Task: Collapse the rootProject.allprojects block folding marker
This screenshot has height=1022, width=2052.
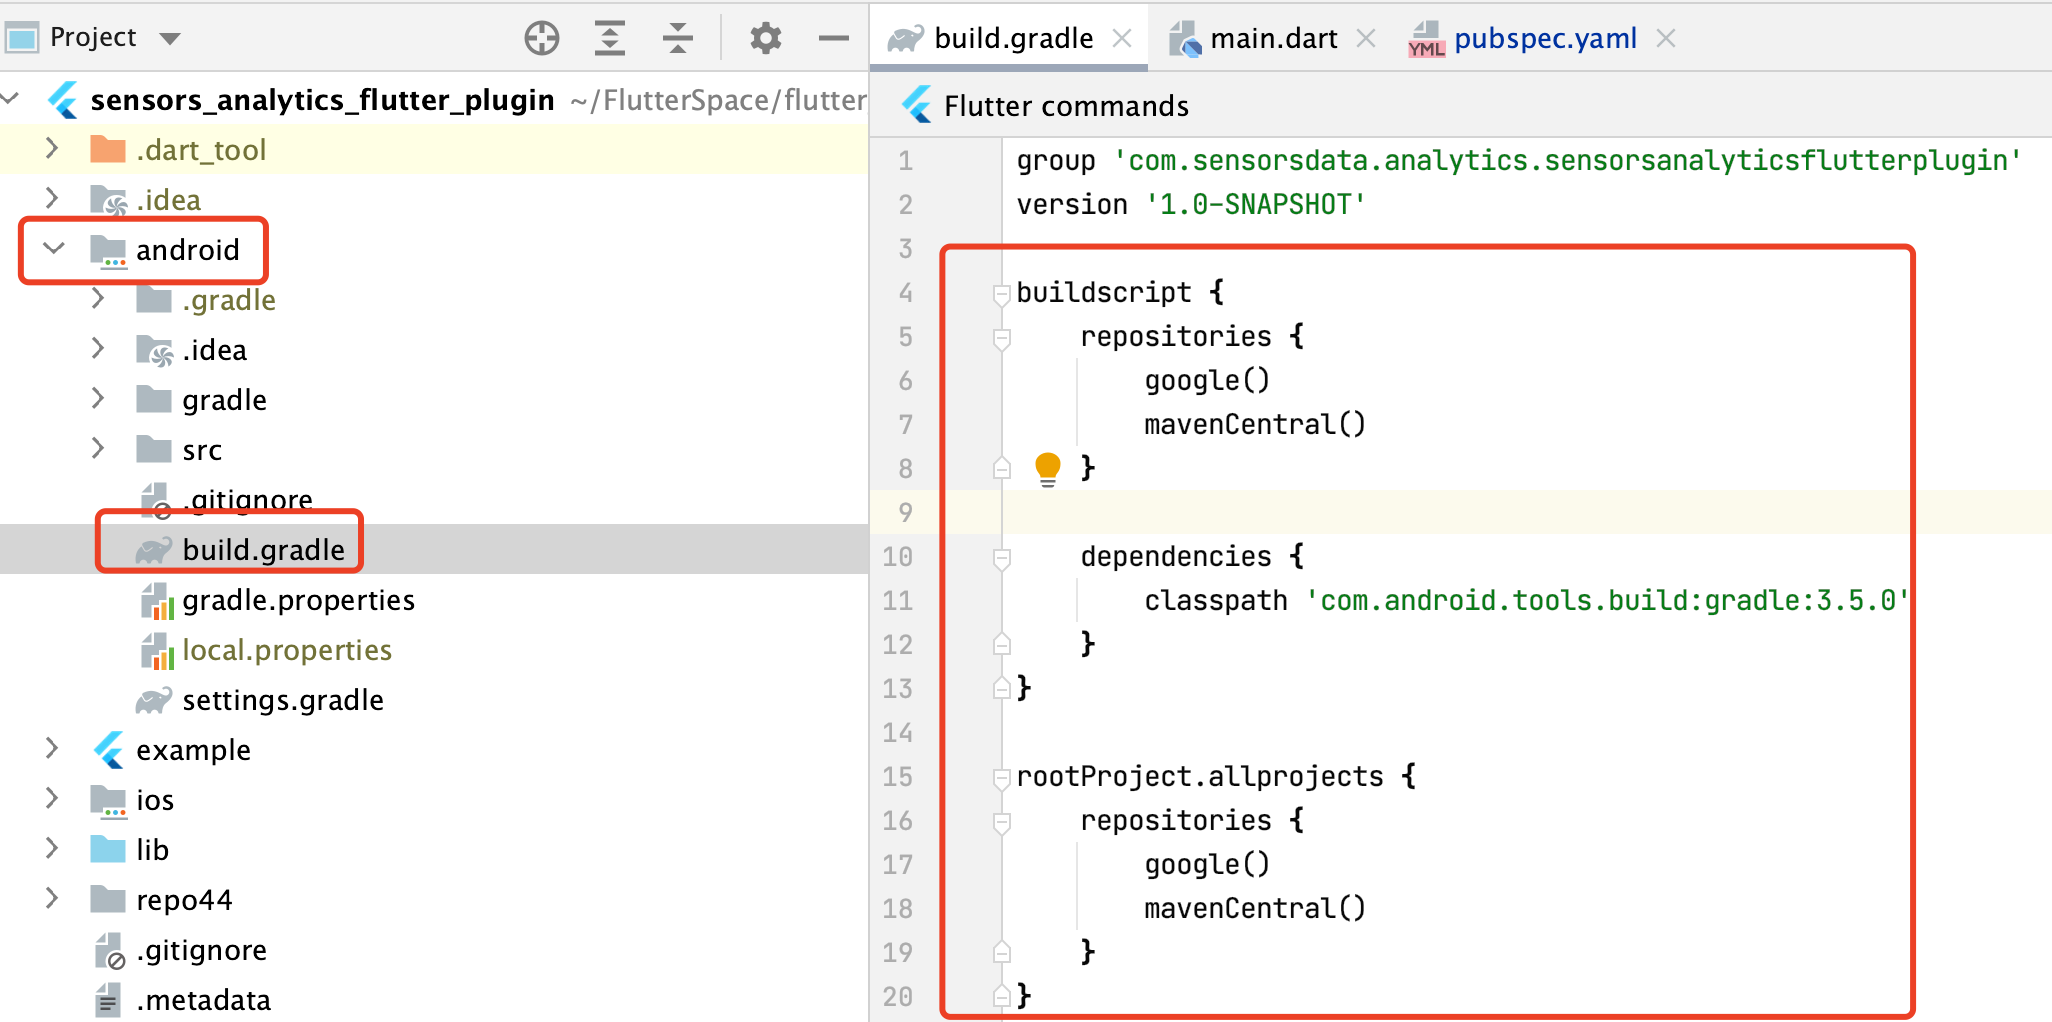Action: (1000, 776)
